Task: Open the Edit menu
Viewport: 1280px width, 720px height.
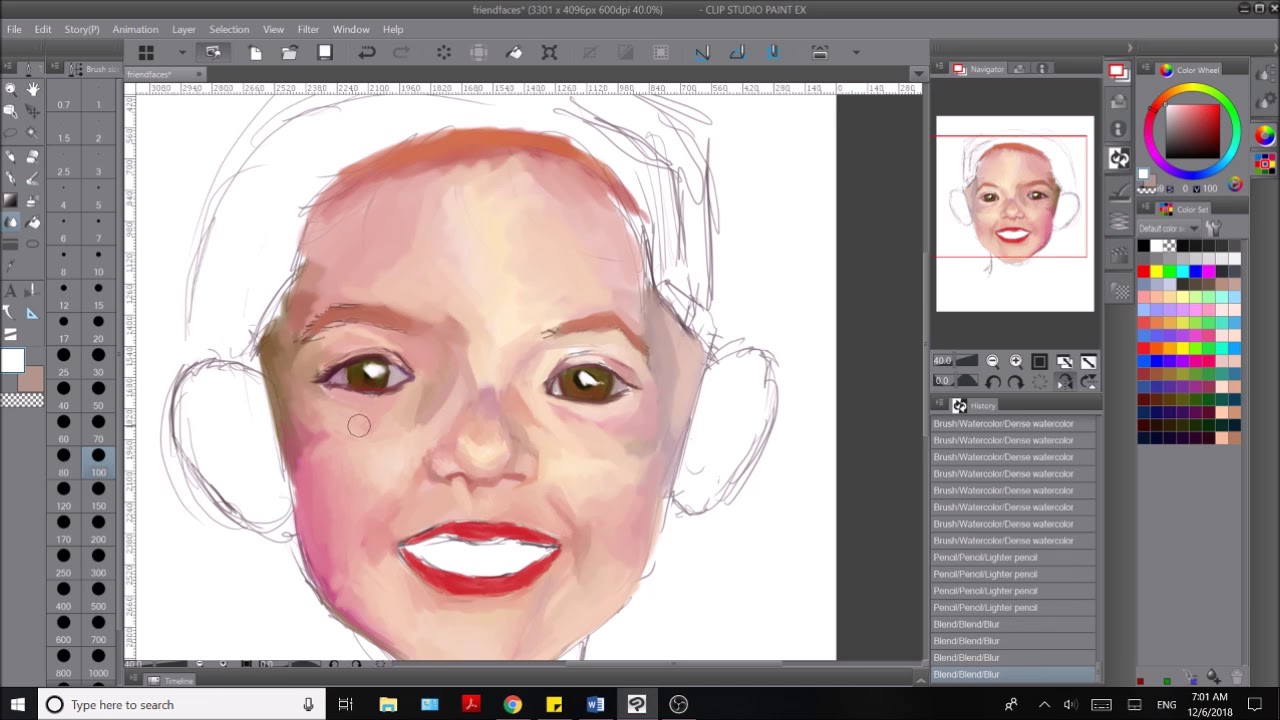Action: [43, 29]
